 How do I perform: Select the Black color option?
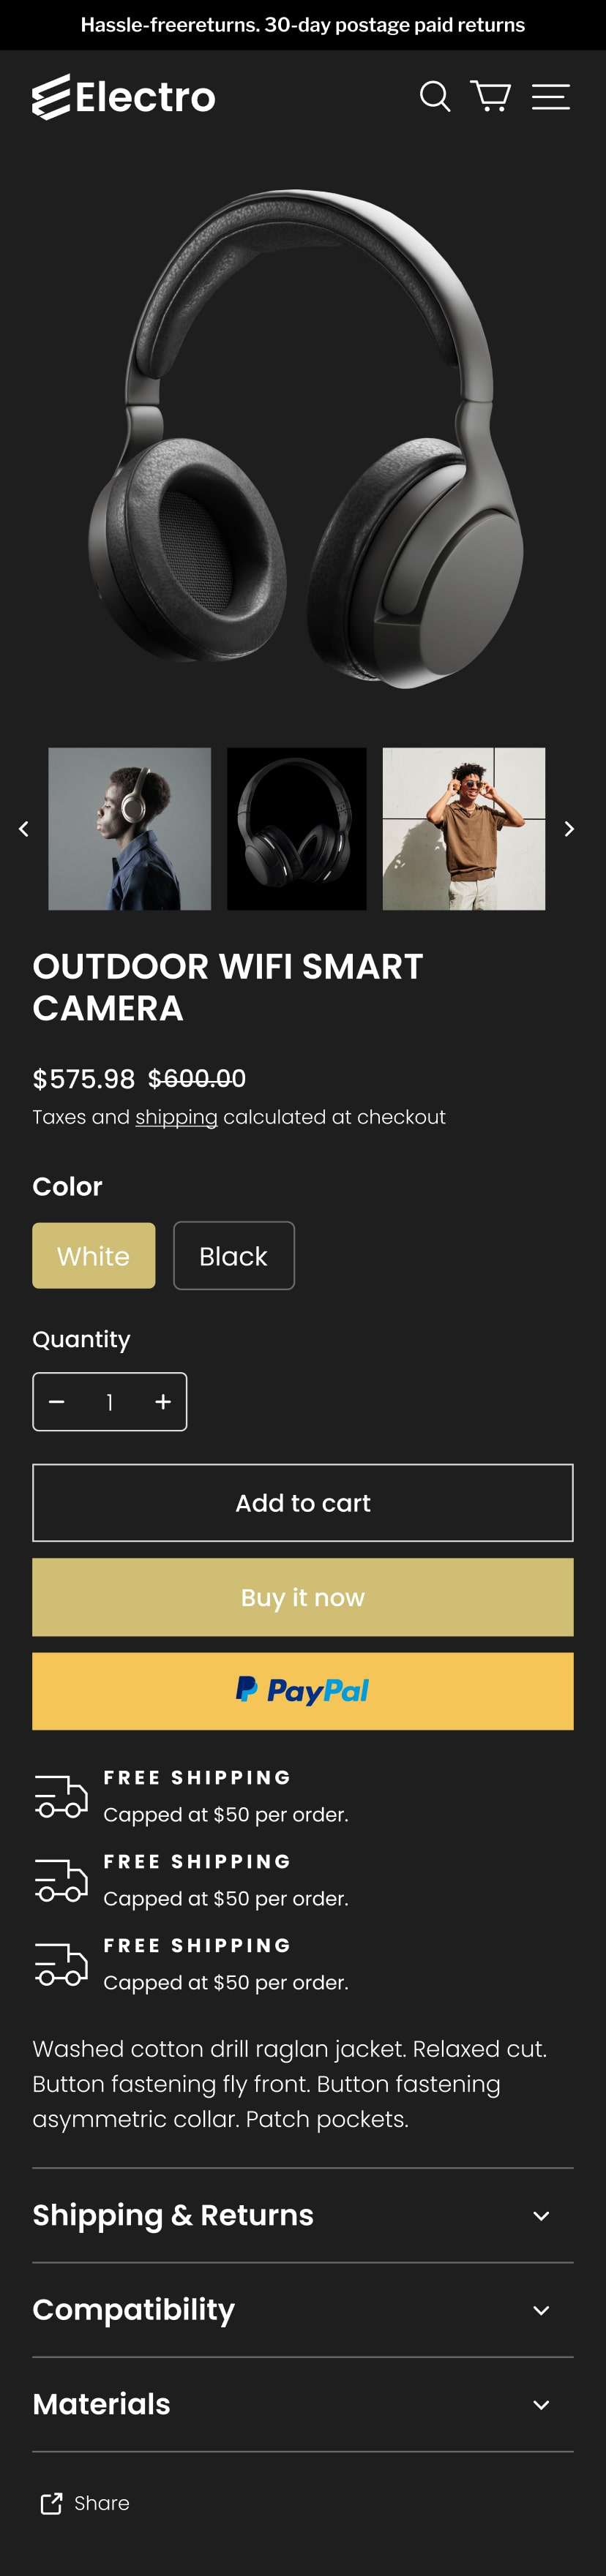tap(234, 1256)
